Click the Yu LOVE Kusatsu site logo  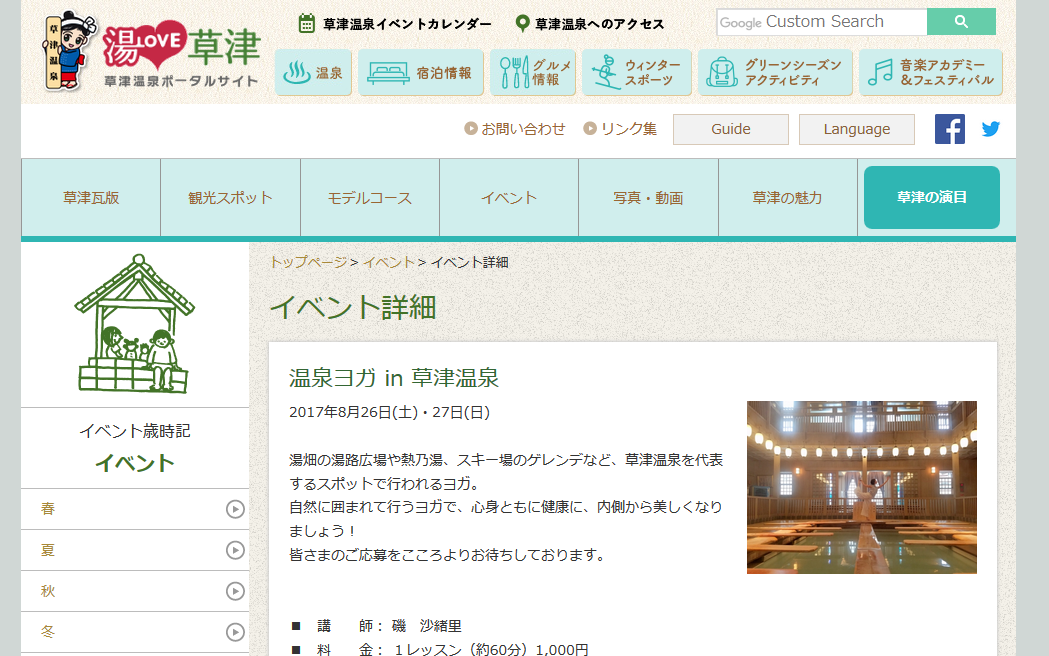[x=181, y=53]
